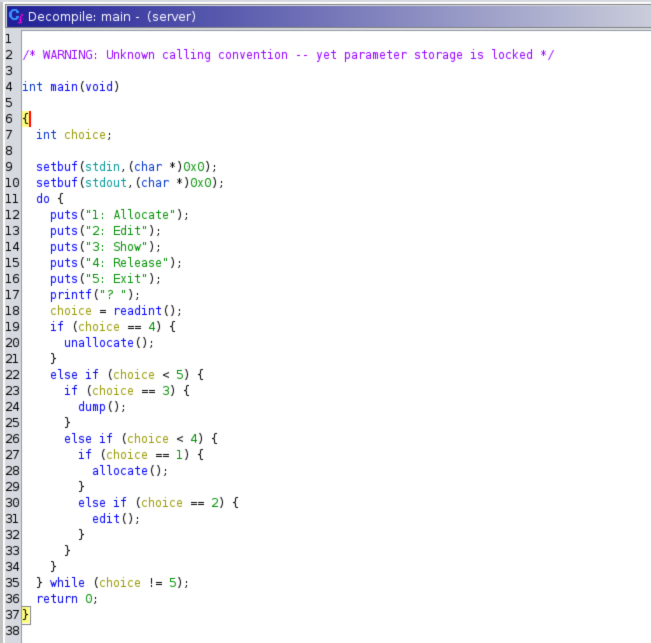
Task: Highlight the "4: Release" string literal
Action: coord(129,263)
